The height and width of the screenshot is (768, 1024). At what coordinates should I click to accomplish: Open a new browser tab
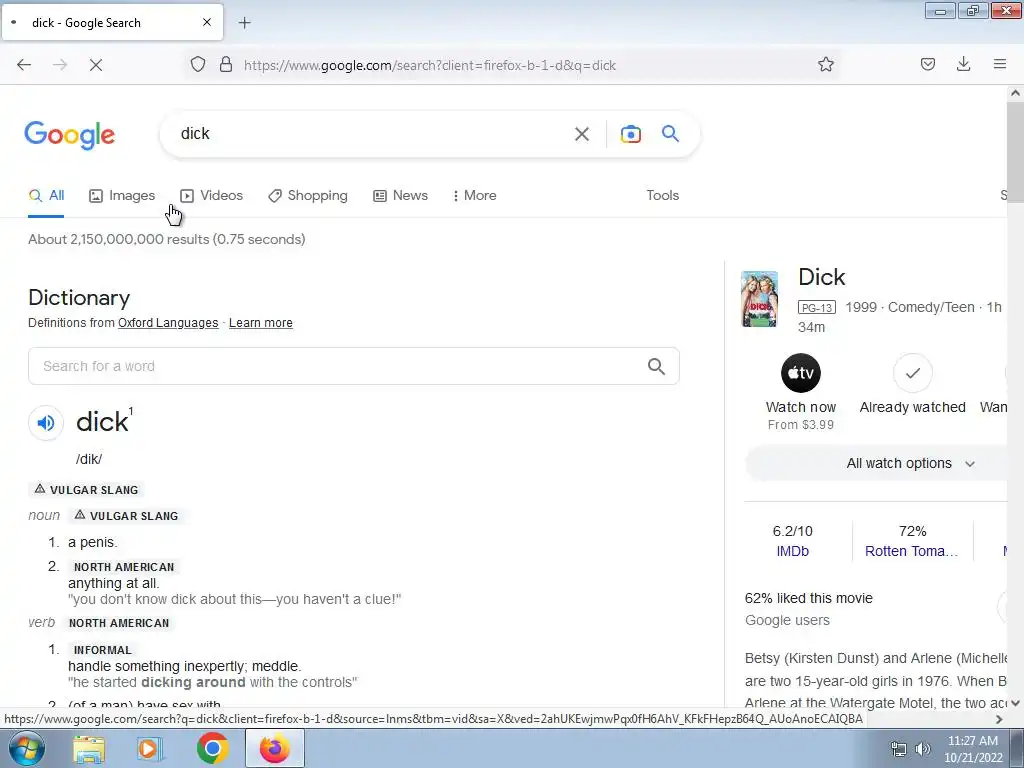[x=245, y=23]
